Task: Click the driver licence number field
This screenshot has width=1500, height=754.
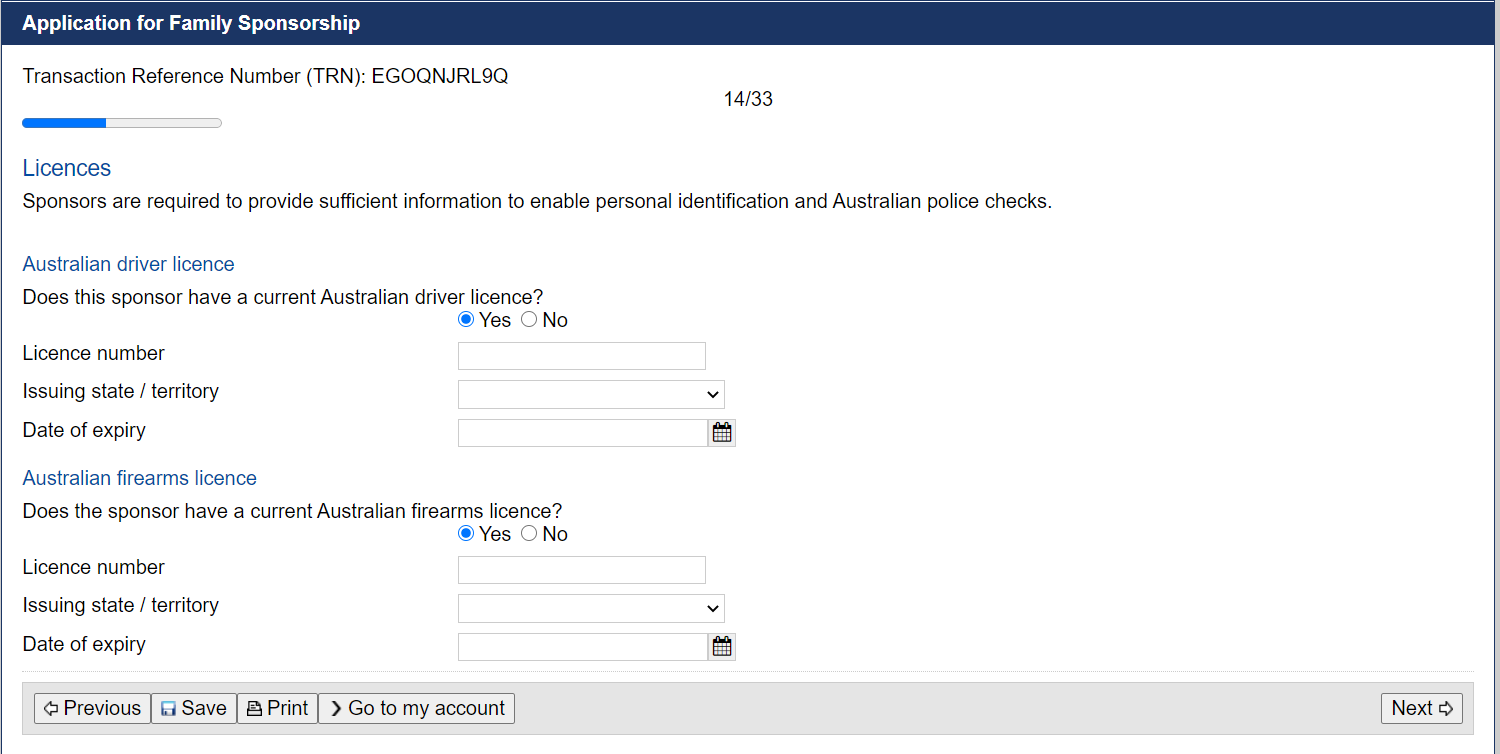Action: [582, 356]
